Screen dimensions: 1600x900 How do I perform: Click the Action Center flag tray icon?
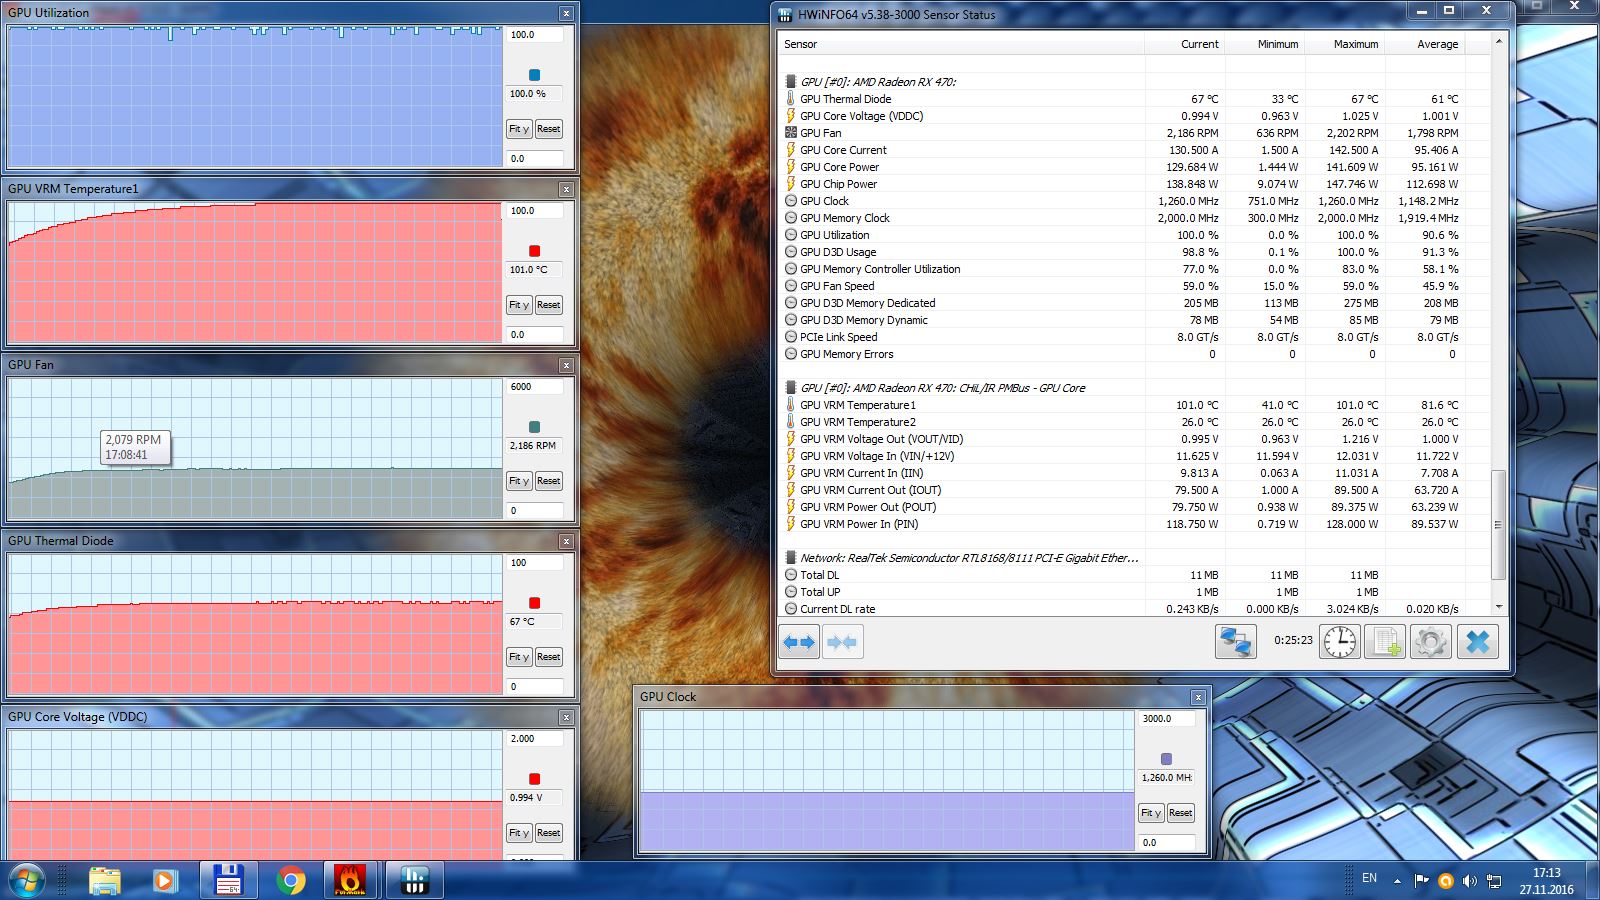[1421, 881]
